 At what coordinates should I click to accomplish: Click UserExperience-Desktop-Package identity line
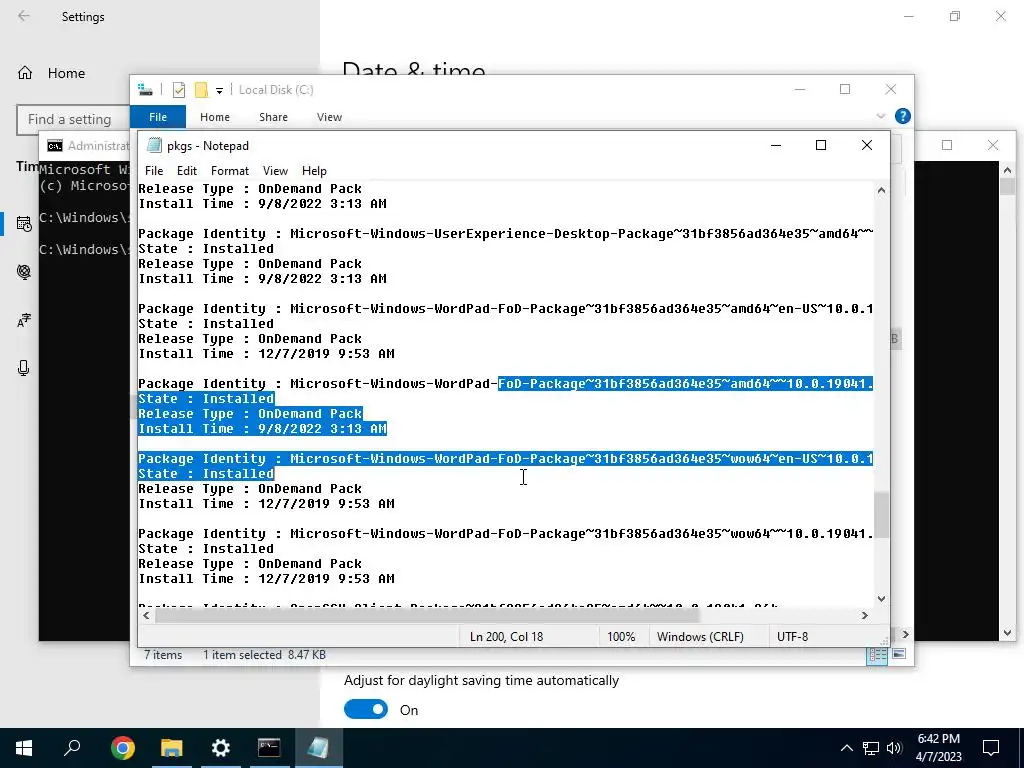point(505,234)
